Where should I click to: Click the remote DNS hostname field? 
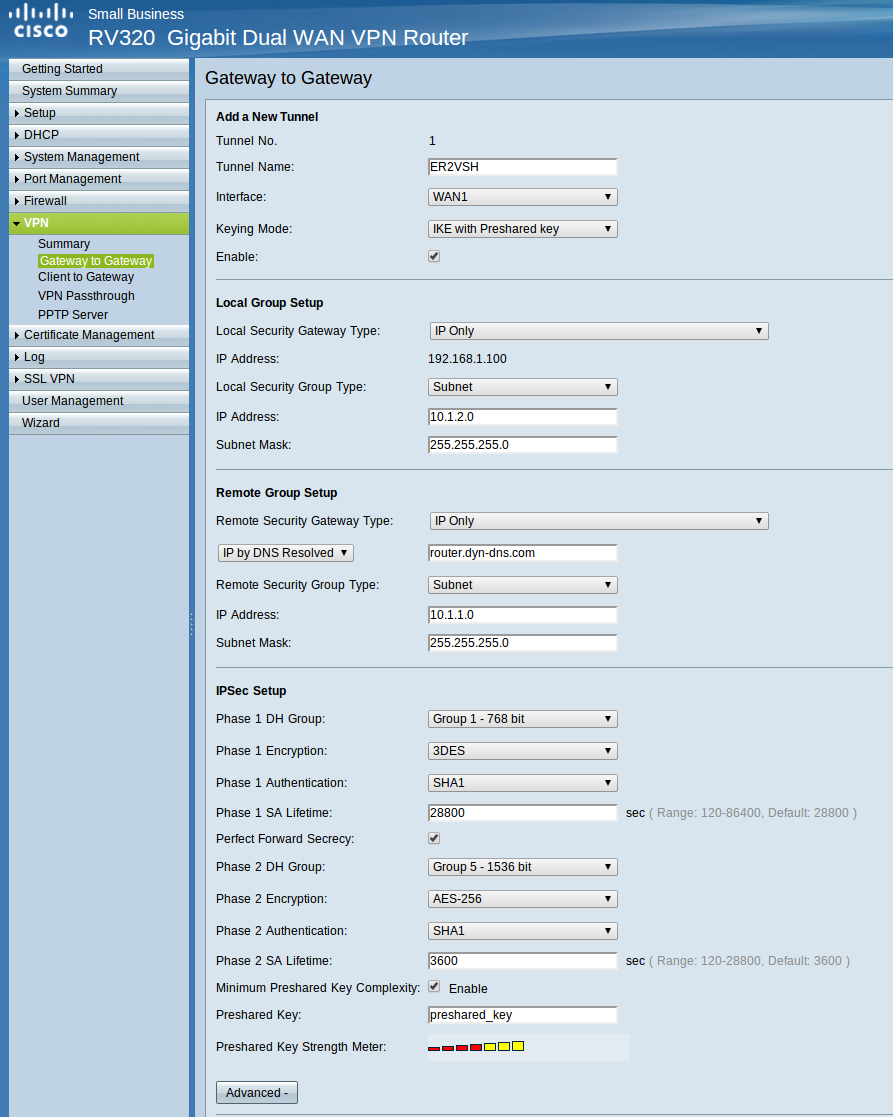[523, 553]
